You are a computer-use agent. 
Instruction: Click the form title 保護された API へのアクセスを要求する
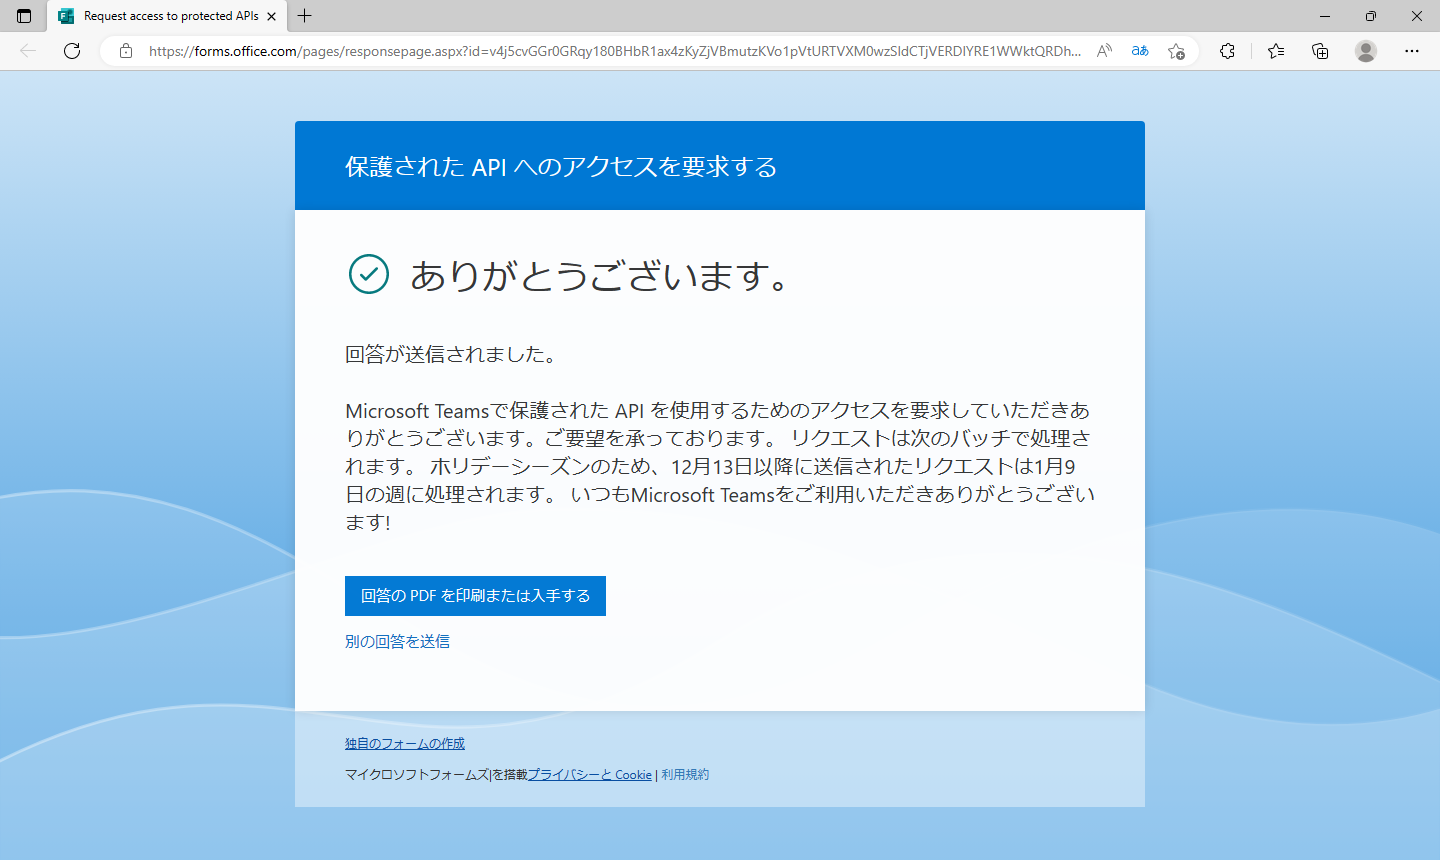tap(561, 167)
